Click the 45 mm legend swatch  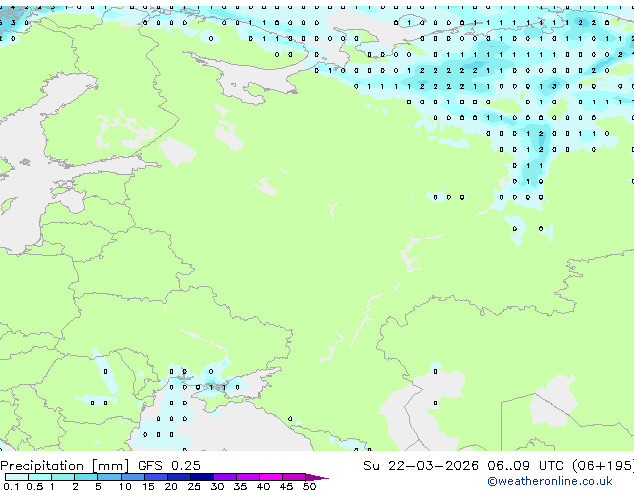tap(294, 477)
